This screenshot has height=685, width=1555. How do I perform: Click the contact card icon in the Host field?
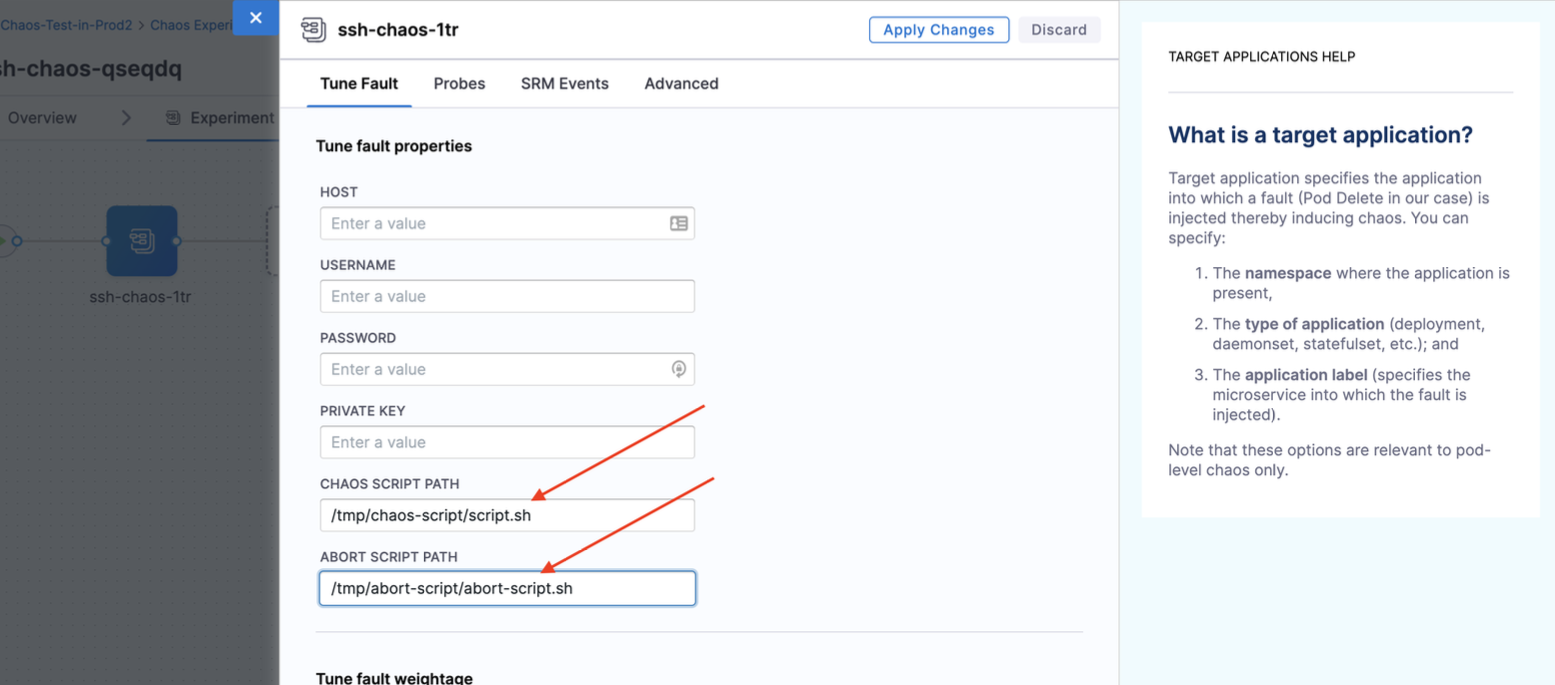(x=678, y=223)
